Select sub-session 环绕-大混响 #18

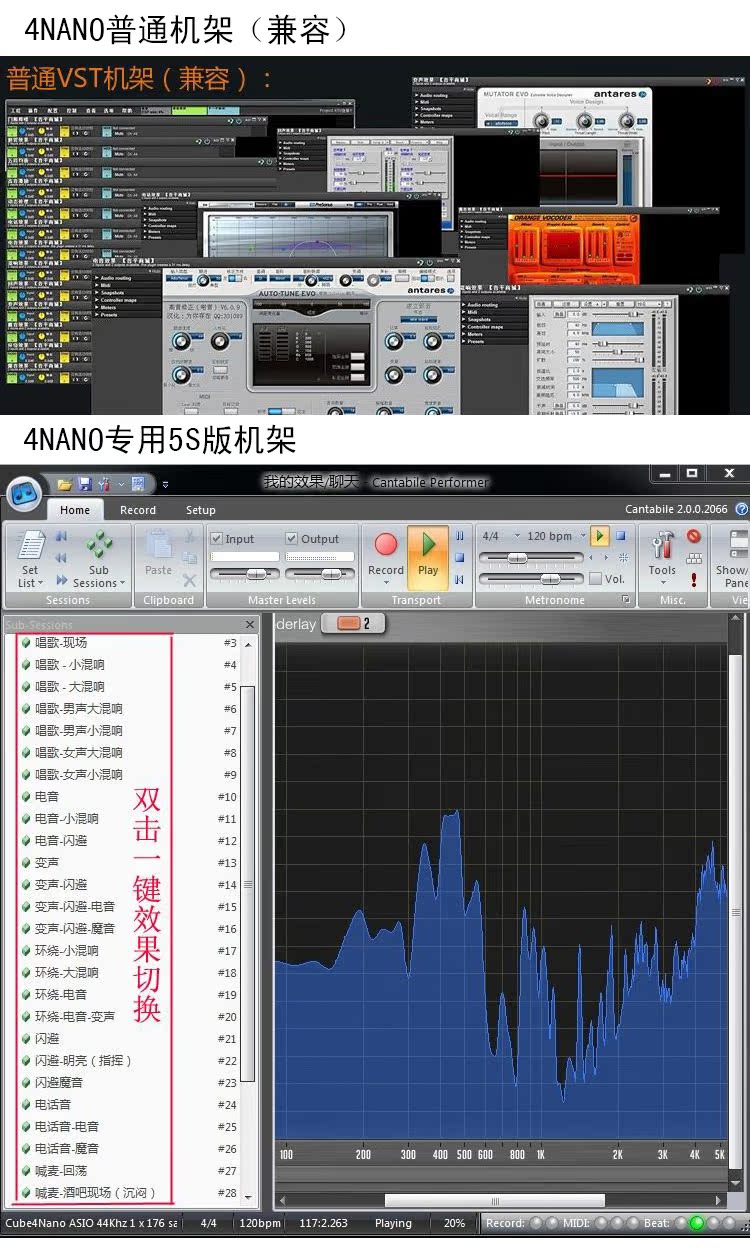coord(129,972)
